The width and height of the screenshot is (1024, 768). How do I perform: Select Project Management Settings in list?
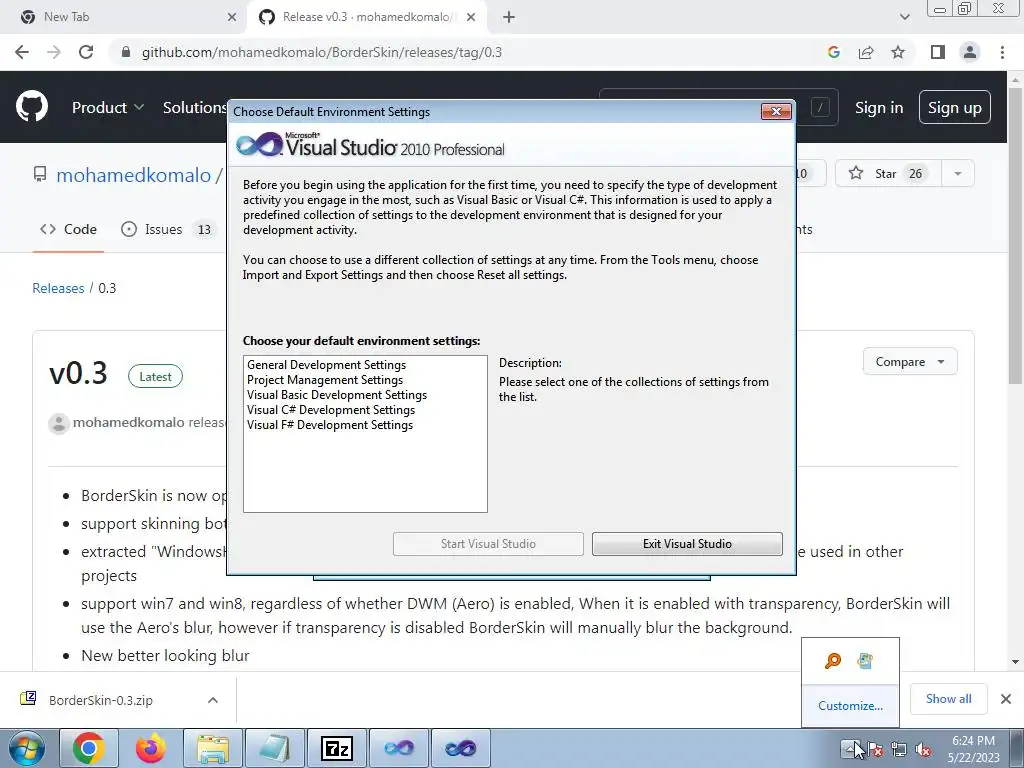[x=325, y=380]
